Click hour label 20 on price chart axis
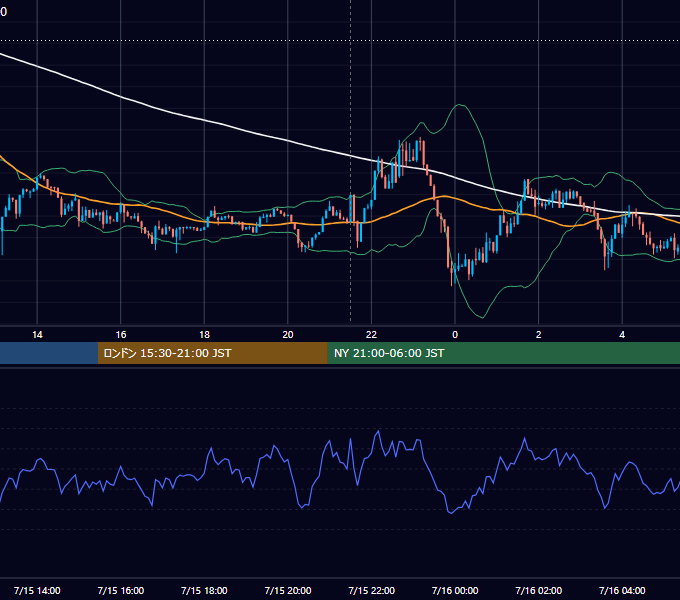 tap(288, 335)
